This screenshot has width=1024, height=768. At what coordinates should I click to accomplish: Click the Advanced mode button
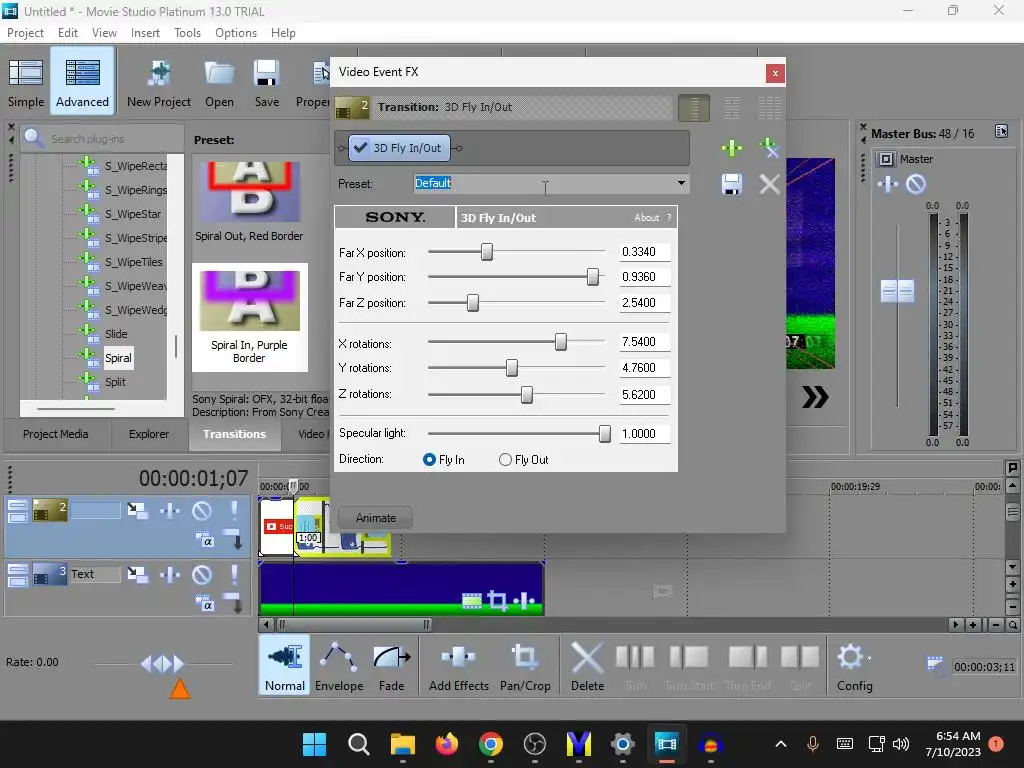click(x=82, y=82)
